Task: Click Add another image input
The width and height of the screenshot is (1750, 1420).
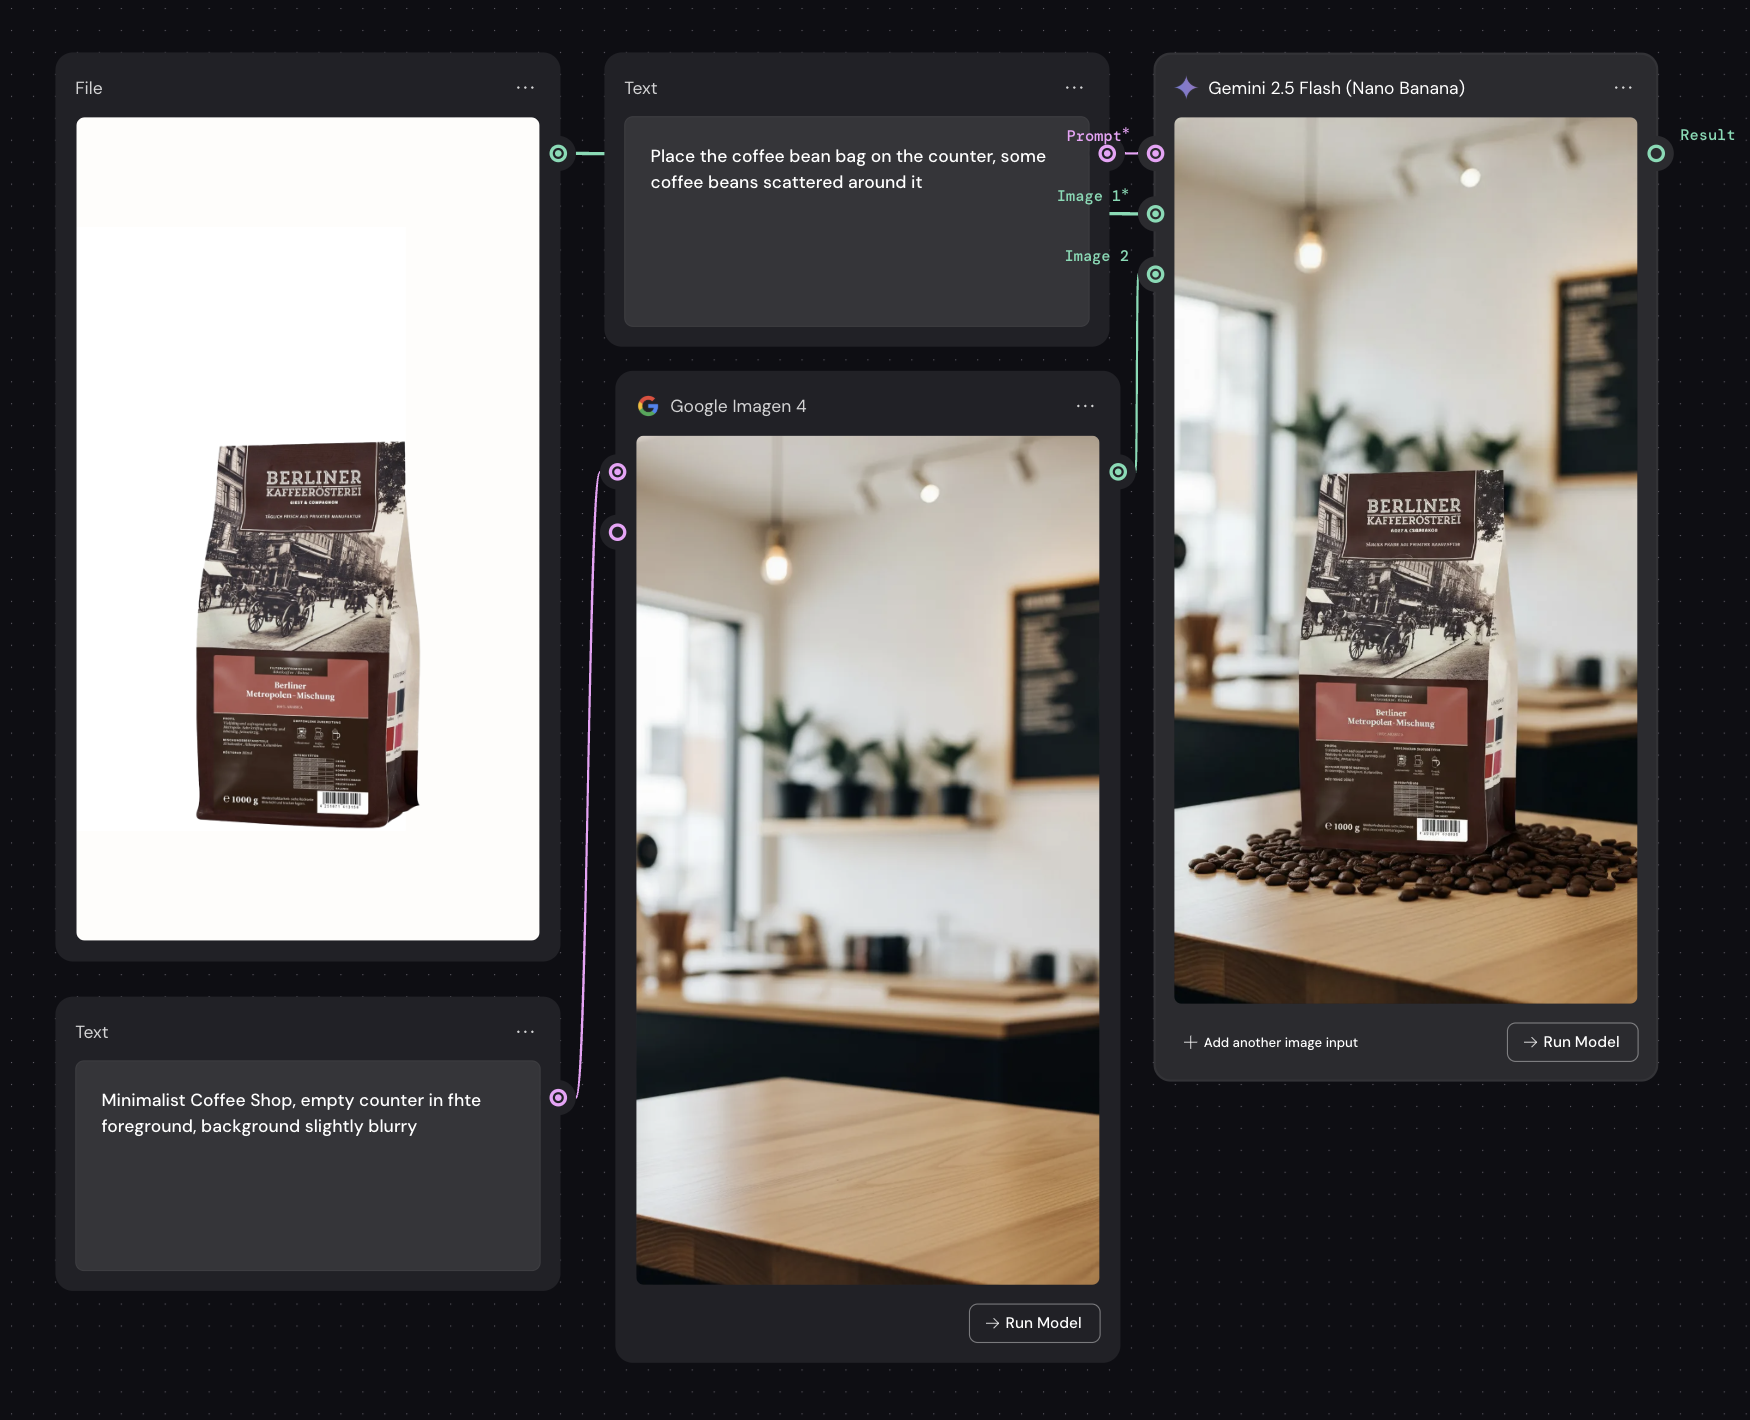Action: coord(1271,1042)
